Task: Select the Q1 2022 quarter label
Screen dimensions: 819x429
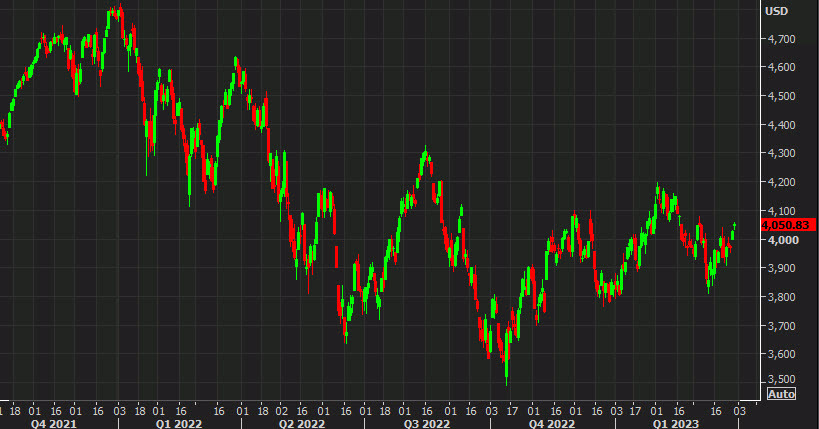Action: [179, 423]
